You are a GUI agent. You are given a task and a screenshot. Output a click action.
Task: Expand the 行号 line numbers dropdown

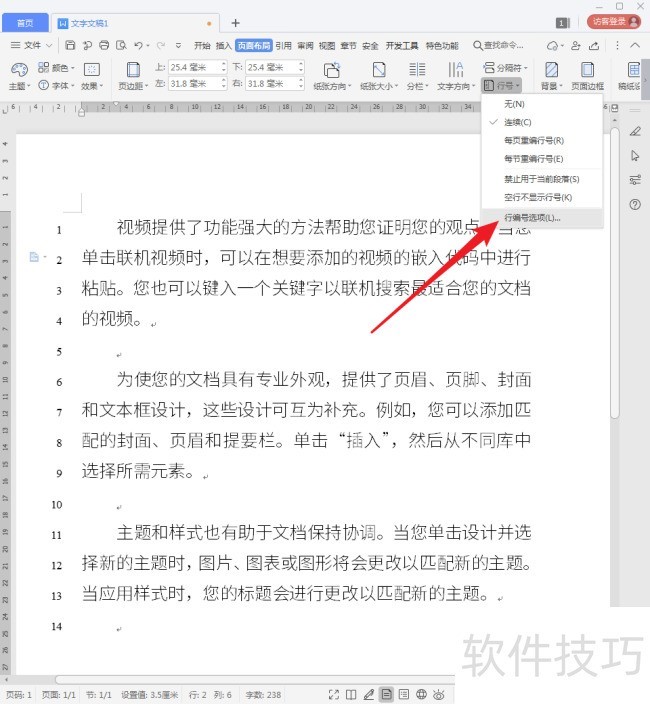(501, 85)
